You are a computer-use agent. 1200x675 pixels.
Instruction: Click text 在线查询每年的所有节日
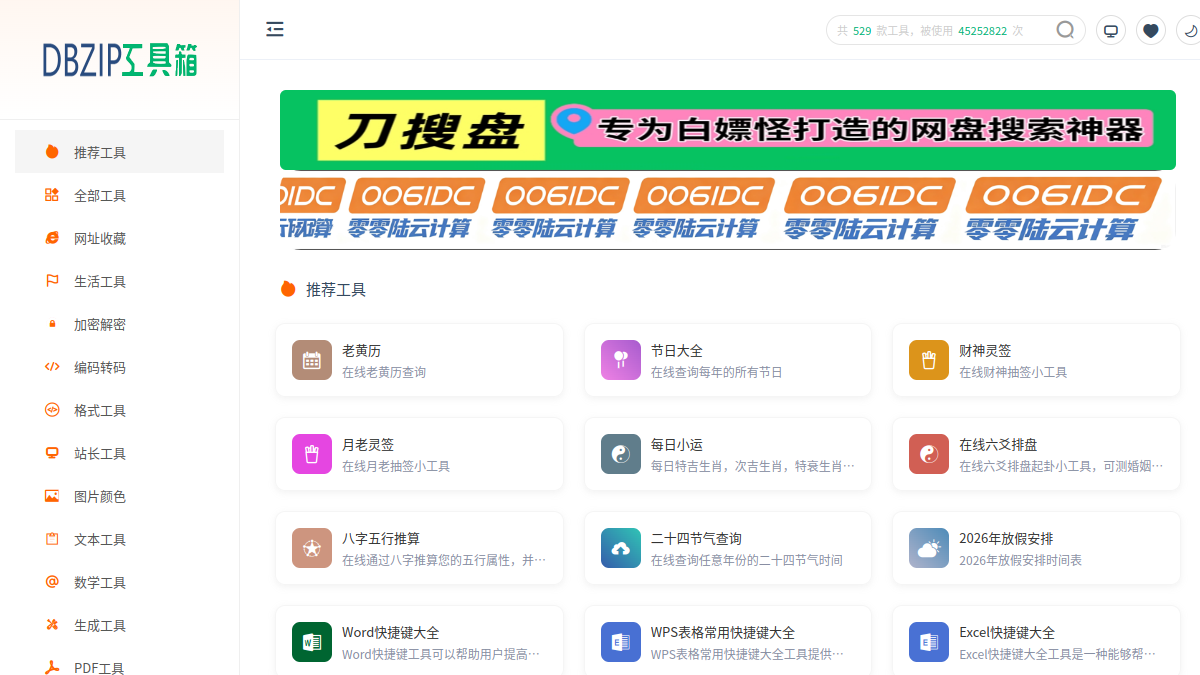(717, 372)
